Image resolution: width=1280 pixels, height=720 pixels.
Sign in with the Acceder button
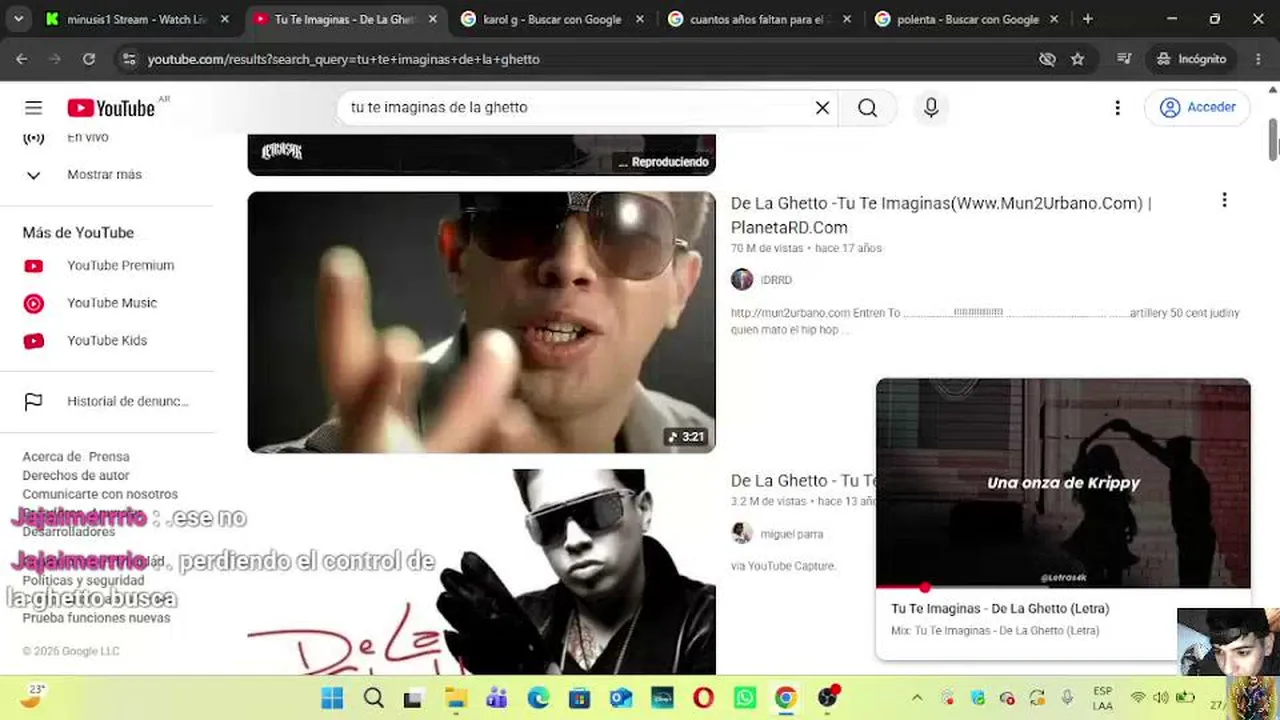[1197, 107]
